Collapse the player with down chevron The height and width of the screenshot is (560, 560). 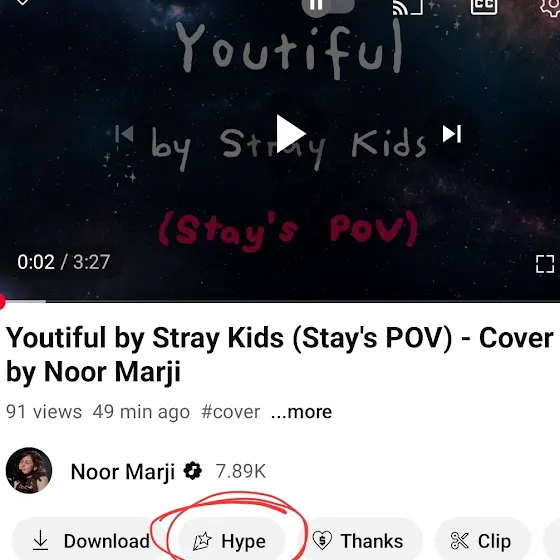click(22, 2)
